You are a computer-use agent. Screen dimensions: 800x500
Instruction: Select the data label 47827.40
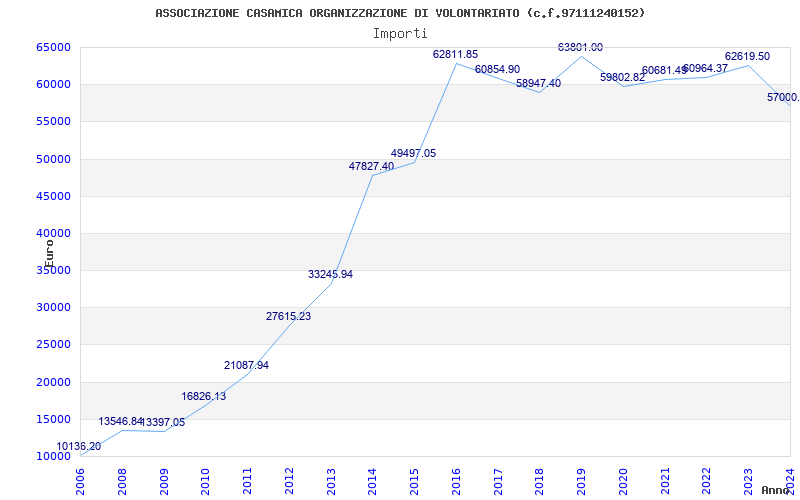pyautogui.click(x=371, y=166)
